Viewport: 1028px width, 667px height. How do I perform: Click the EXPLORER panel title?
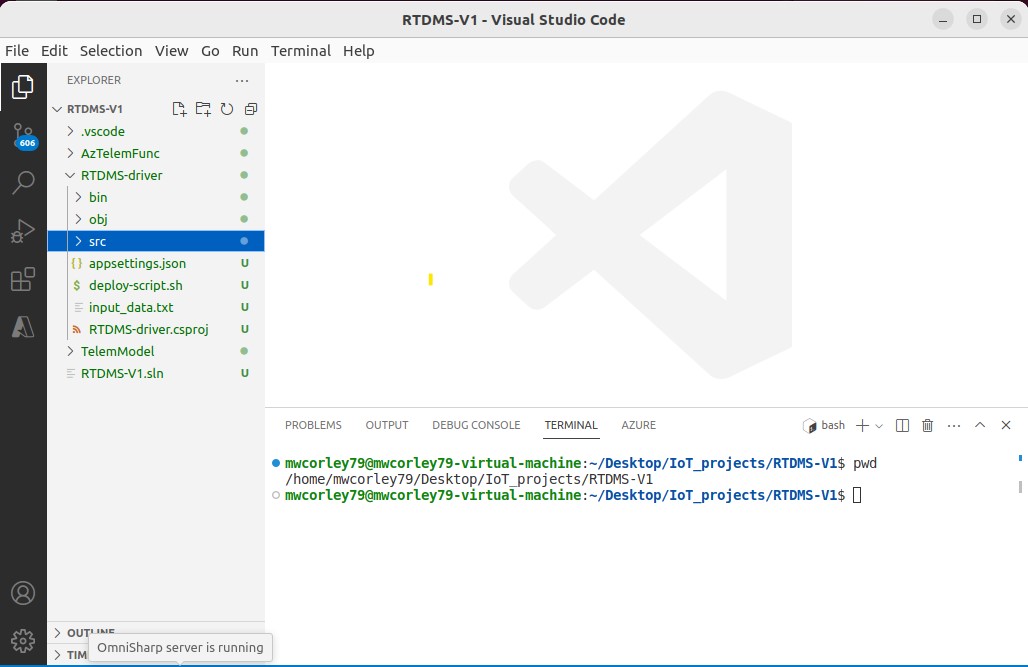click(x=94, y=80)
